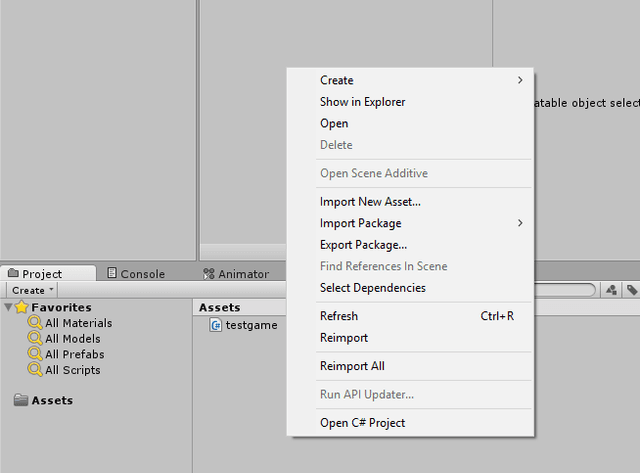Choose Show in Explorer from context menu
Image resolution: width=640 pixels, height=473 pixels.
(362, 102)
